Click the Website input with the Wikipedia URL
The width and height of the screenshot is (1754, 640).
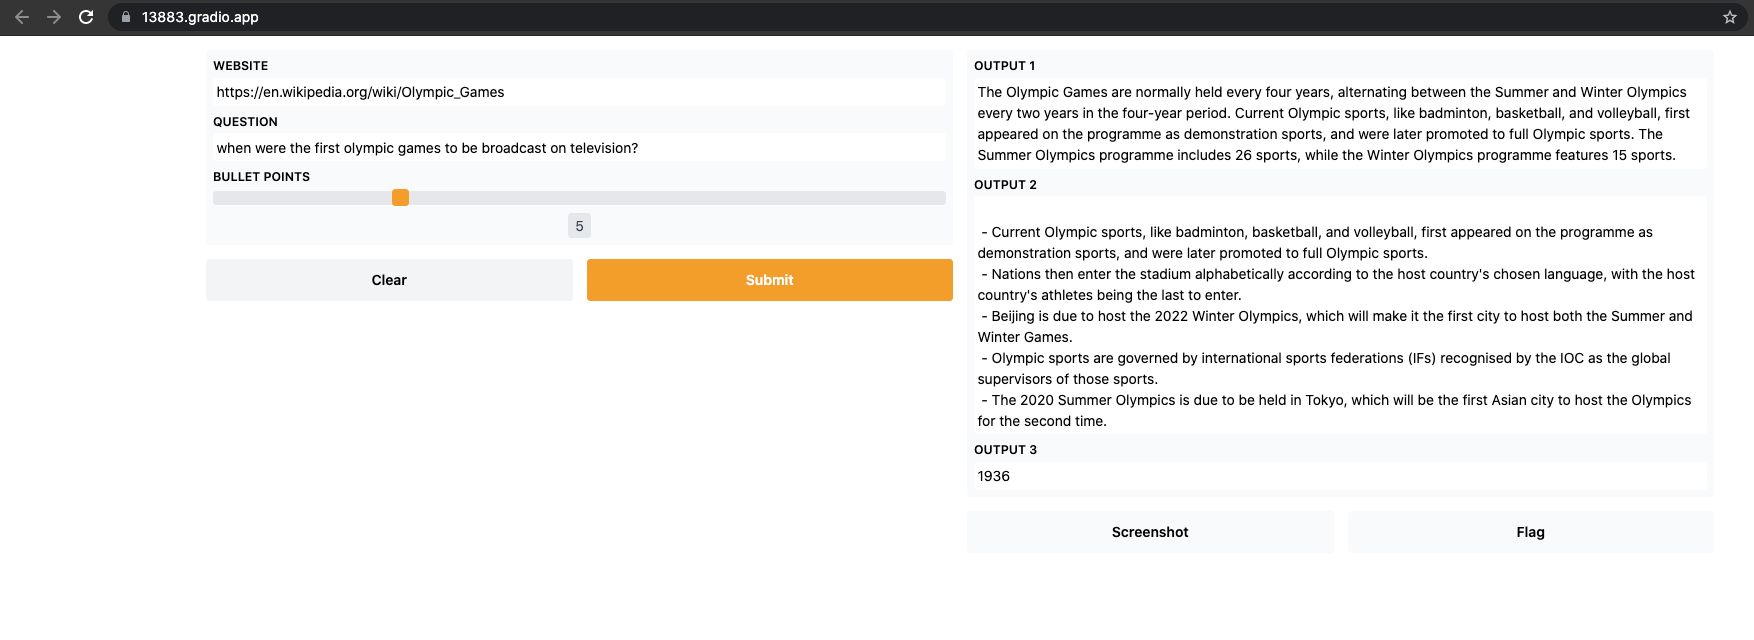pos(578,92)
